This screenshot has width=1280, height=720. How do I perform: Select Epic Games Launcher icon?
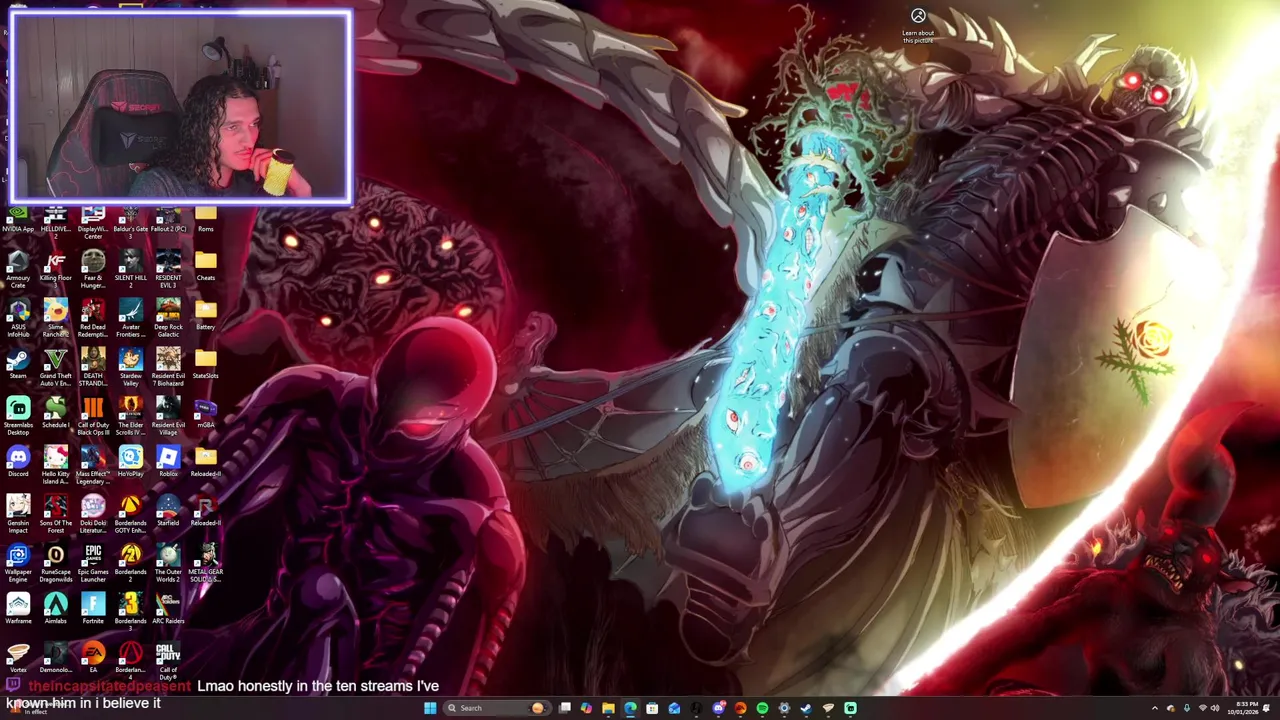click(x=93, y=564)
